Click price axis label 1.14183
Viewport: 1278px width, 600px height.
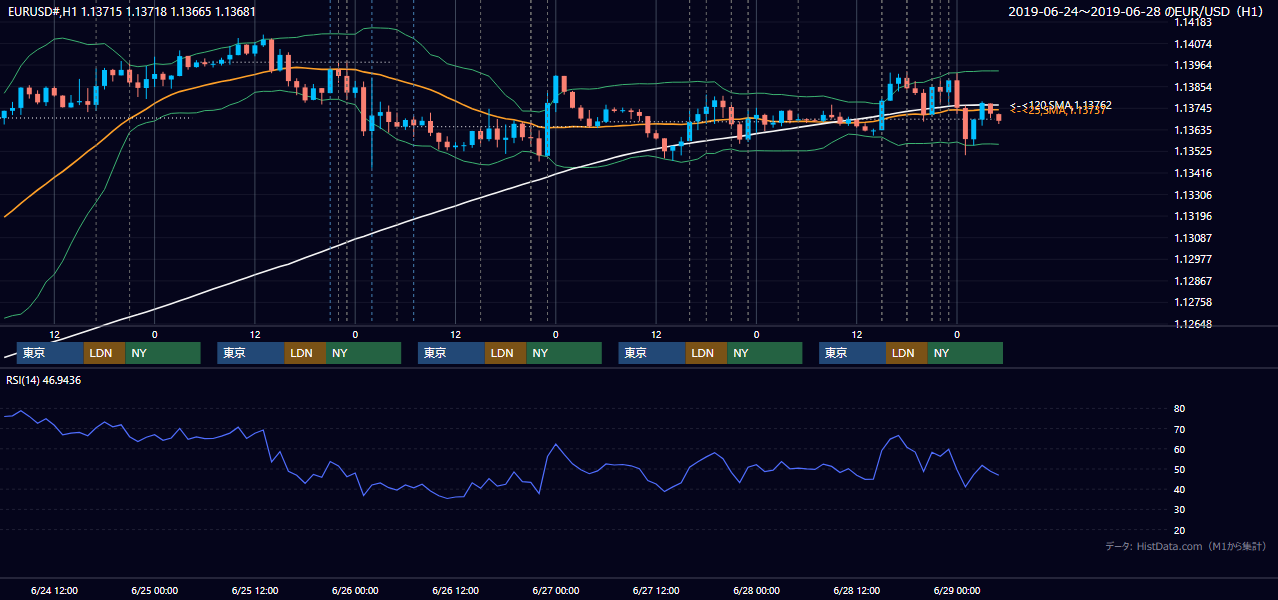(x=1192, y=22)
